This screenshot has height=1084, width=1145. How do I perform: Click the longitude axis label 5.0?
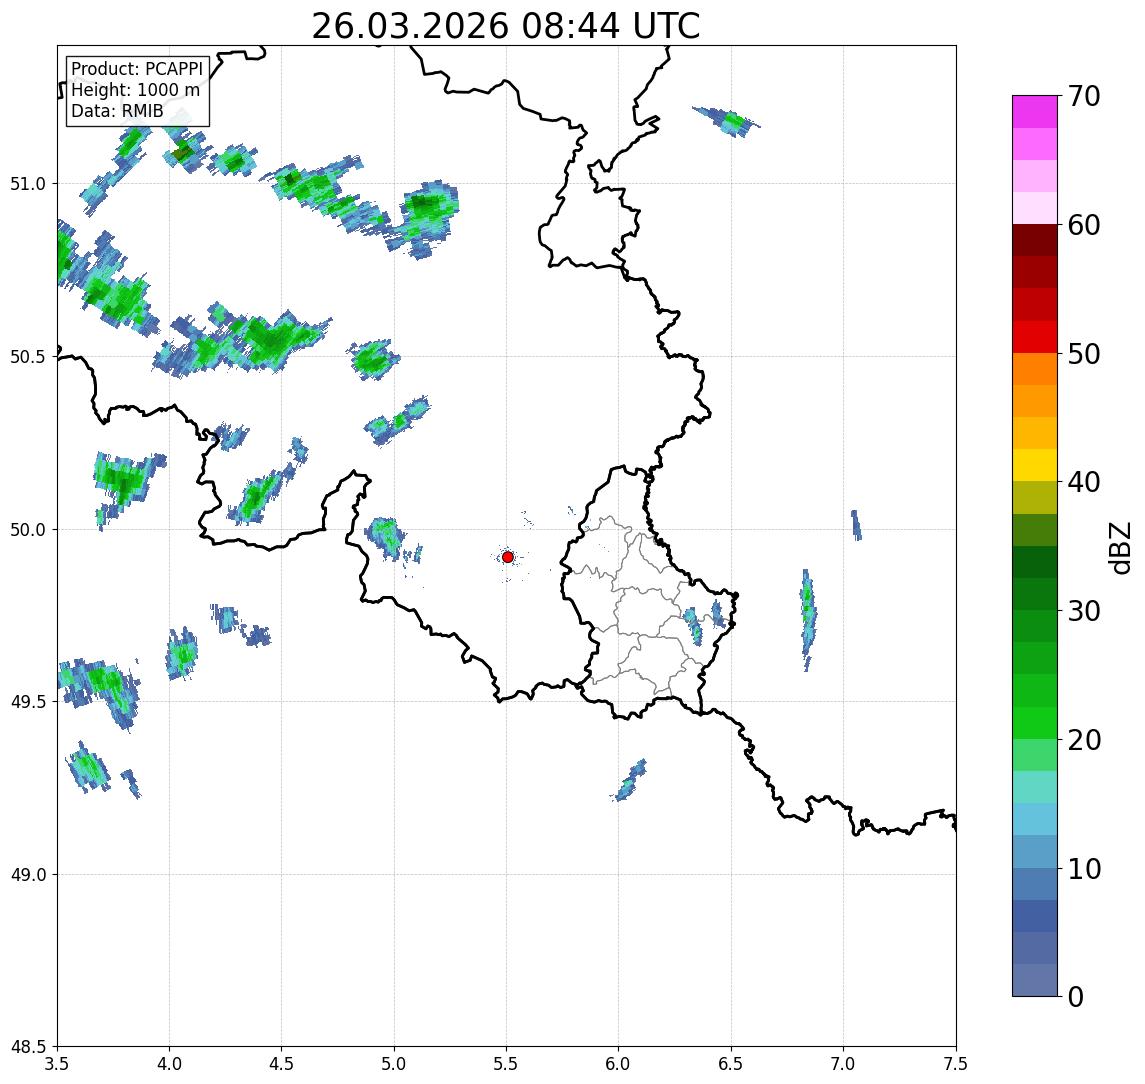(x=394, y=1064)
